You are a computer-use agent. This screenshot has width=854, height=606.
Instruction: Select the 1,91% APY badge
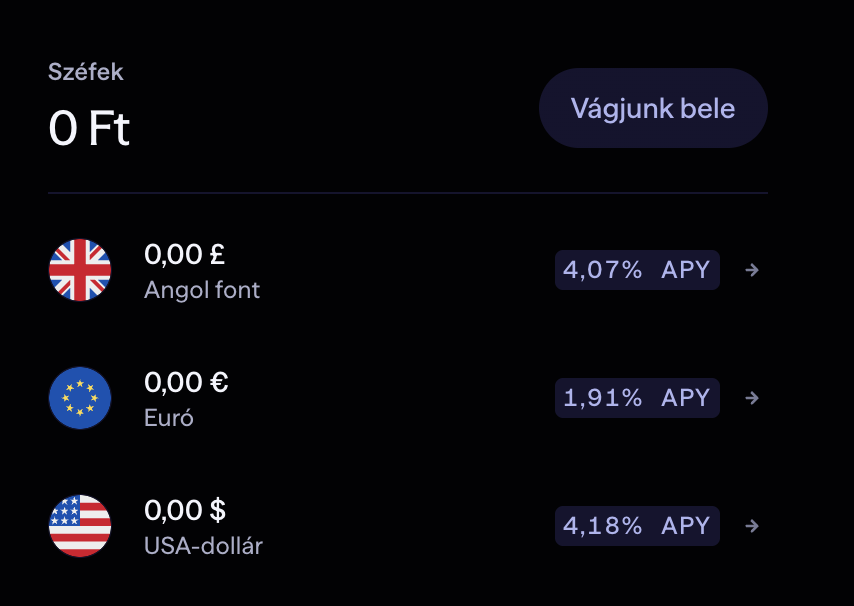[x=636, y=398]
